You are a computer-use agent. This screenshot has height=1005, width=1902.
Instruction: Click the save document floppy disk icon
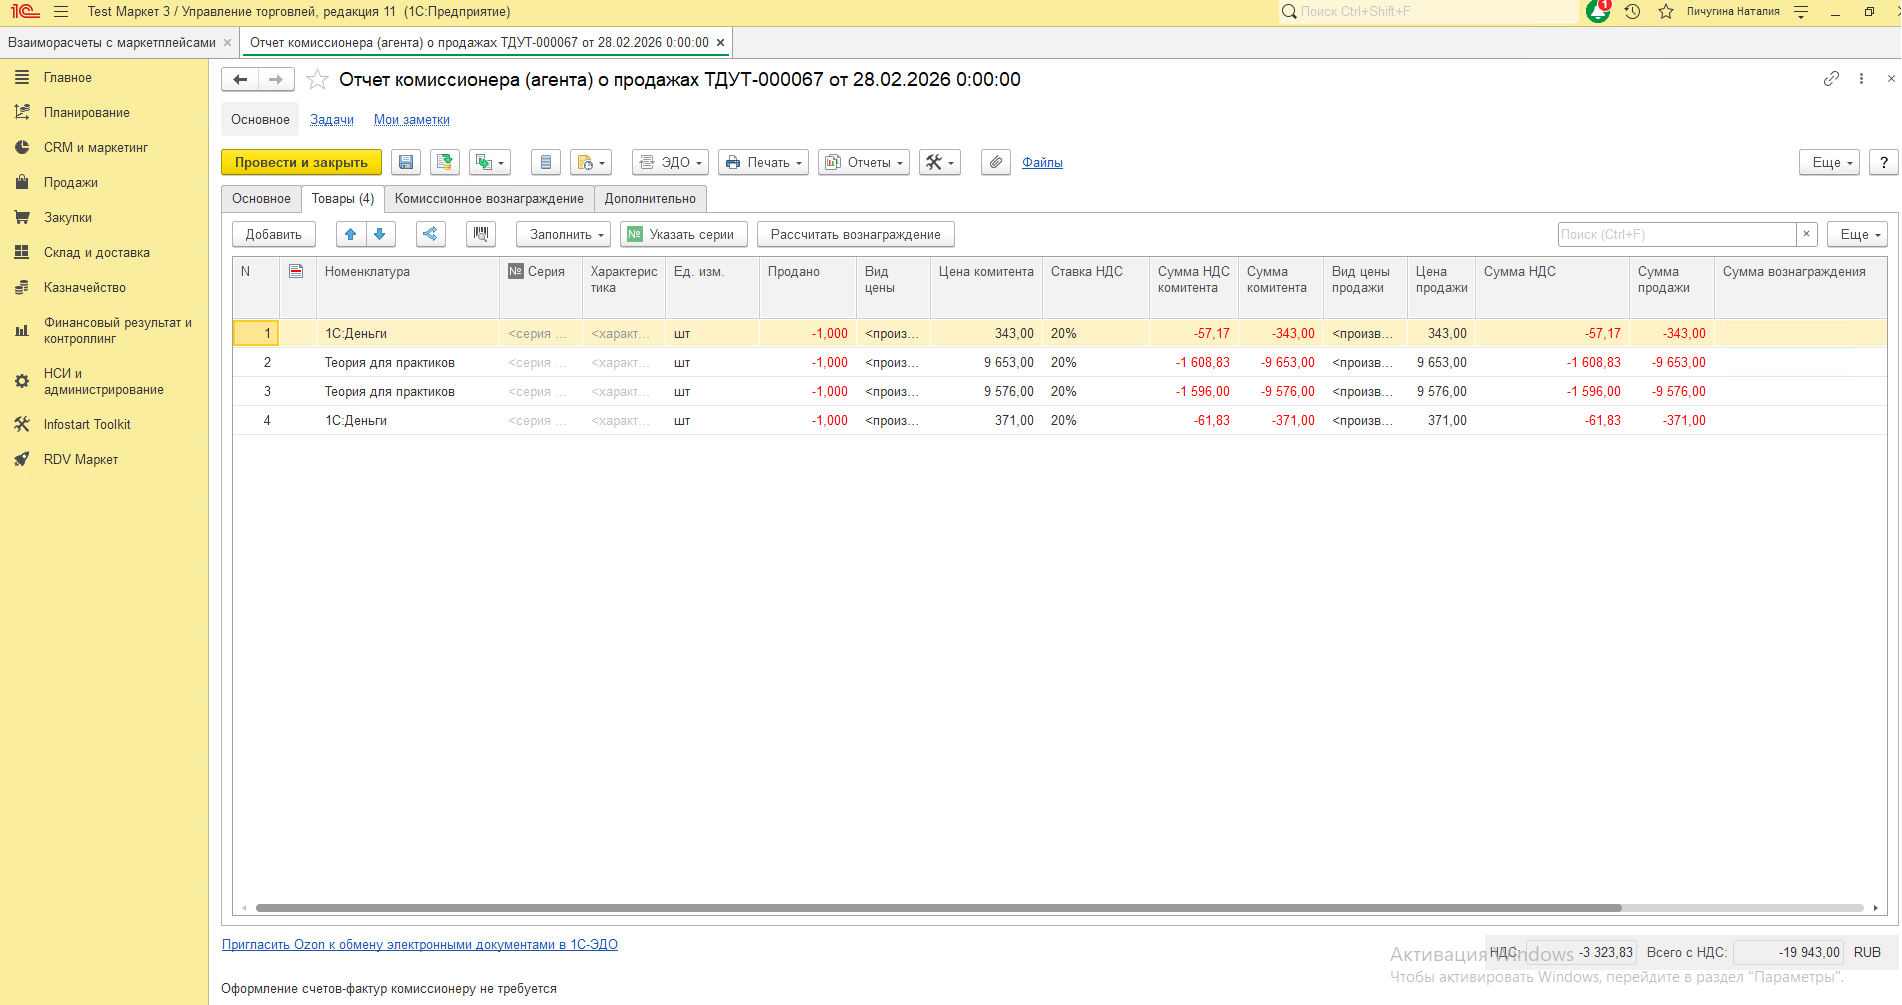click(405, 162)
